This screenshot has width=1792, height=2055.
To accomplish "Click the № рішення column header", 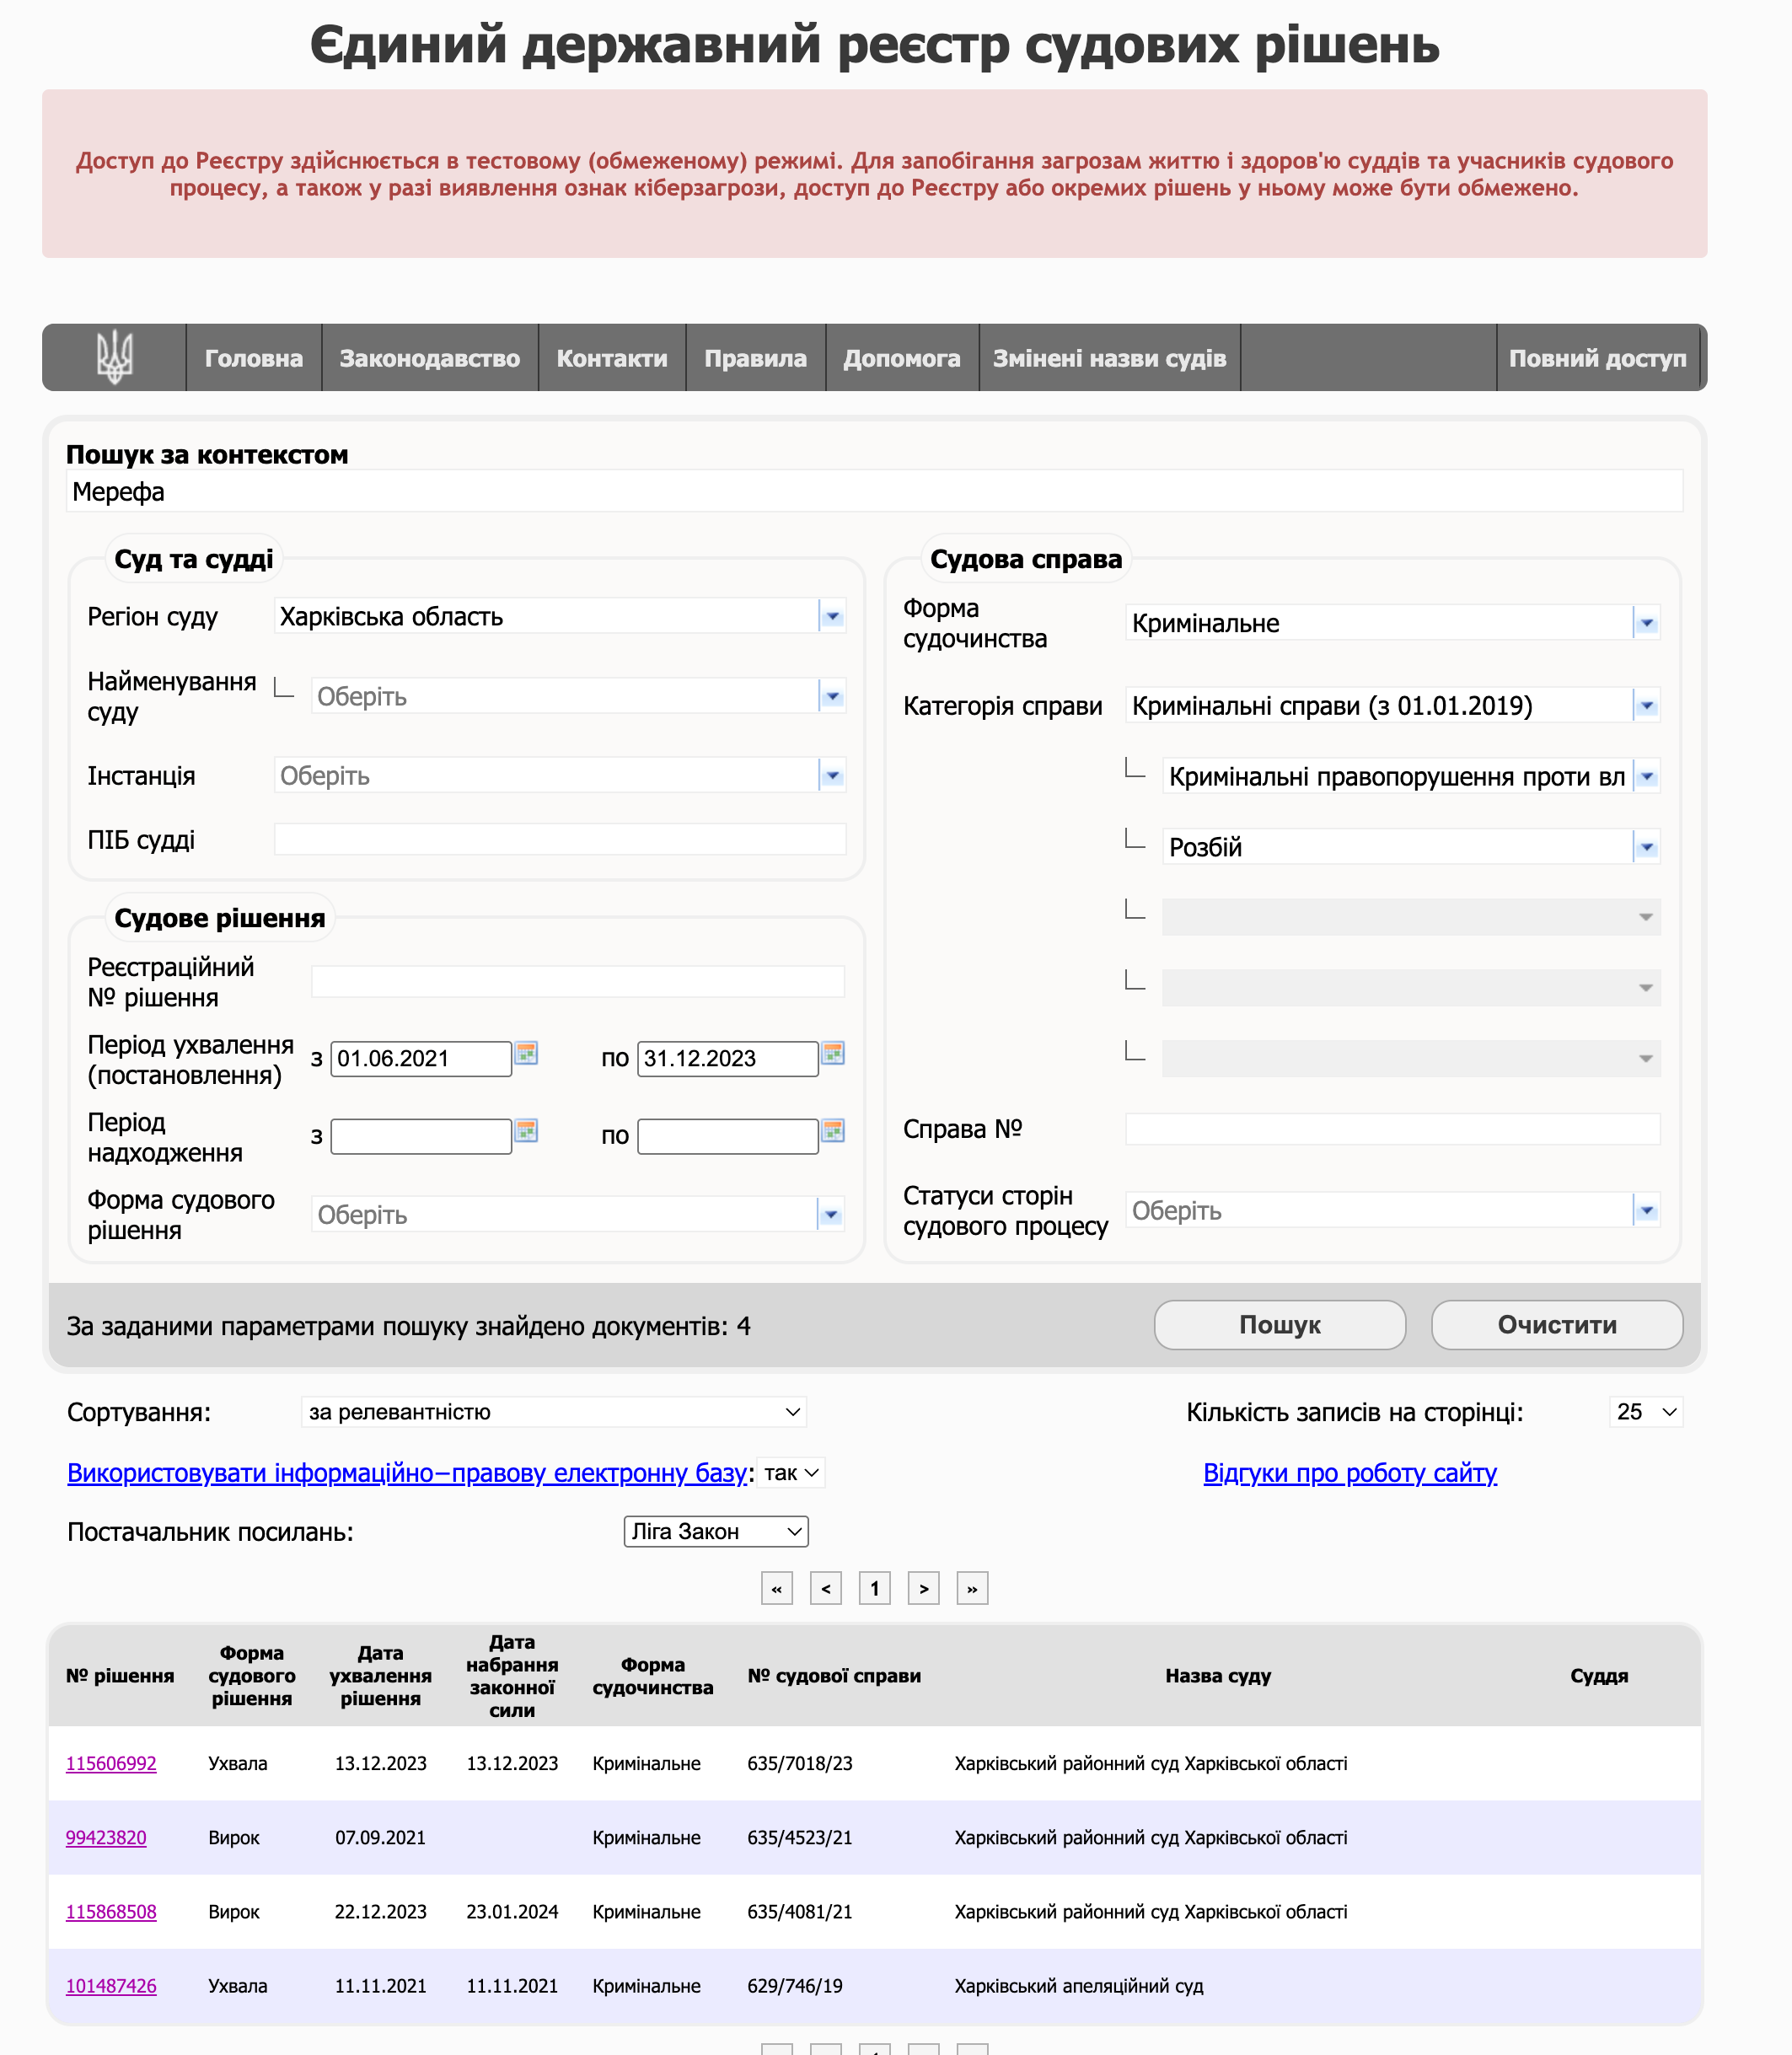I will click(120, 1675).
